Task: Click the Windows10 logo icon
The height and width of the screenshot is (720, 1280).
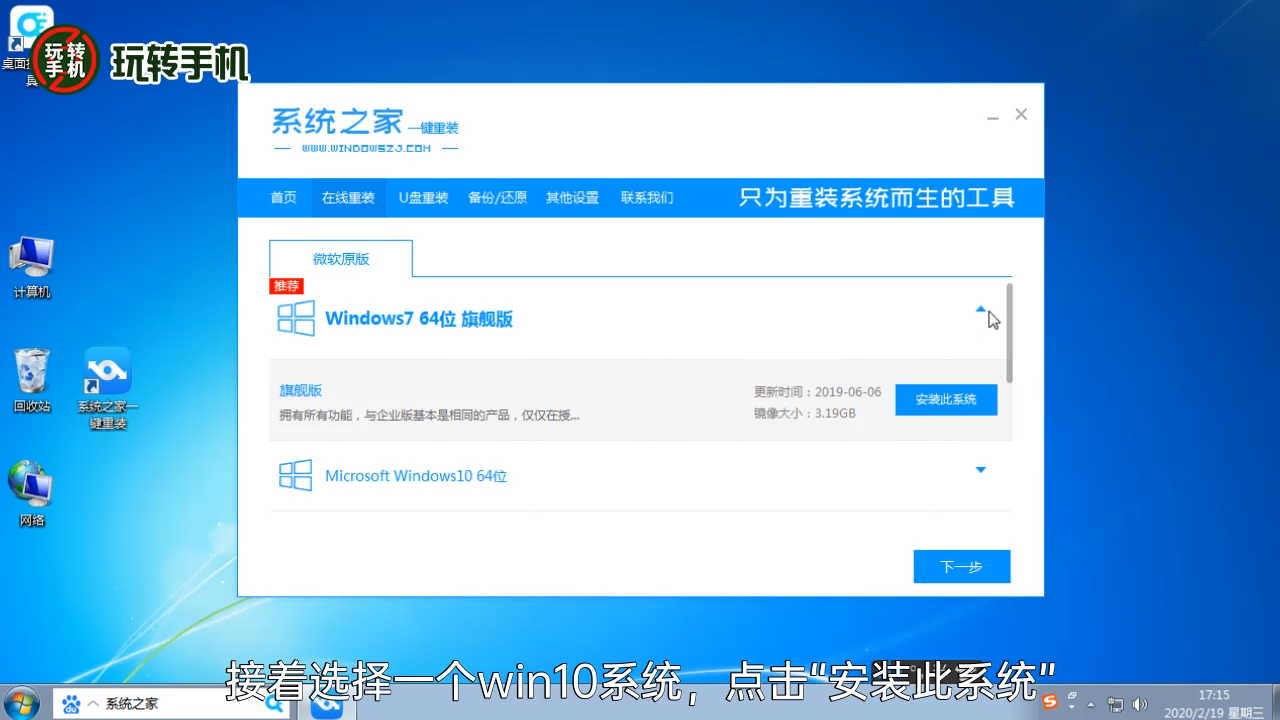Action: pyautogui.click(x=295, y=476)
